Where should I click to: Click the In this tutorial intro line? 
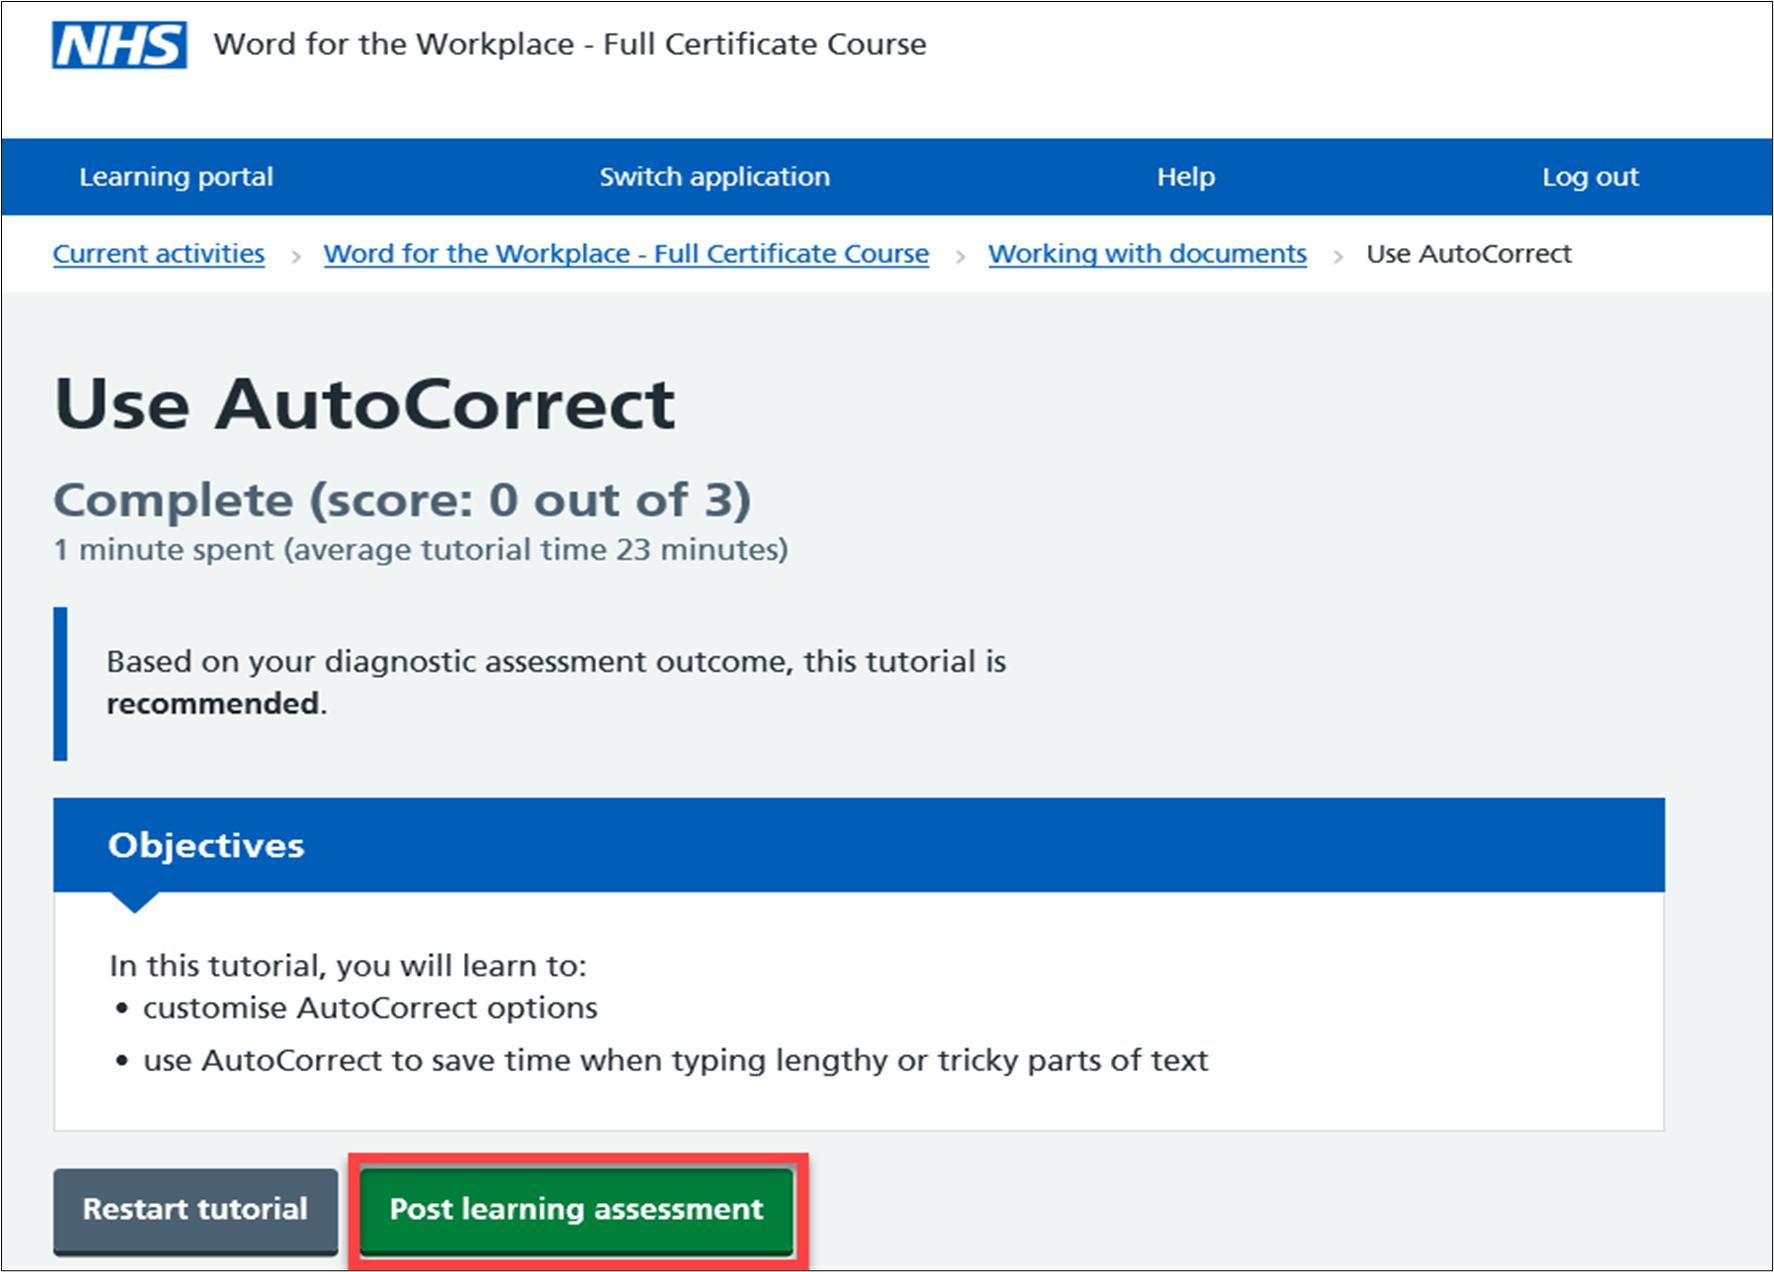tap(348, 966)
